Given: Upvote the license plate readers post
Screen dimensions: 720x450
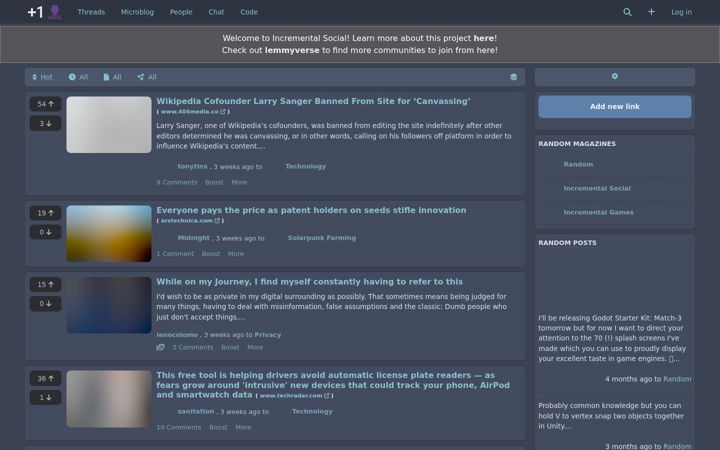Looking at the screenshot, I should (x=45, y=378).
